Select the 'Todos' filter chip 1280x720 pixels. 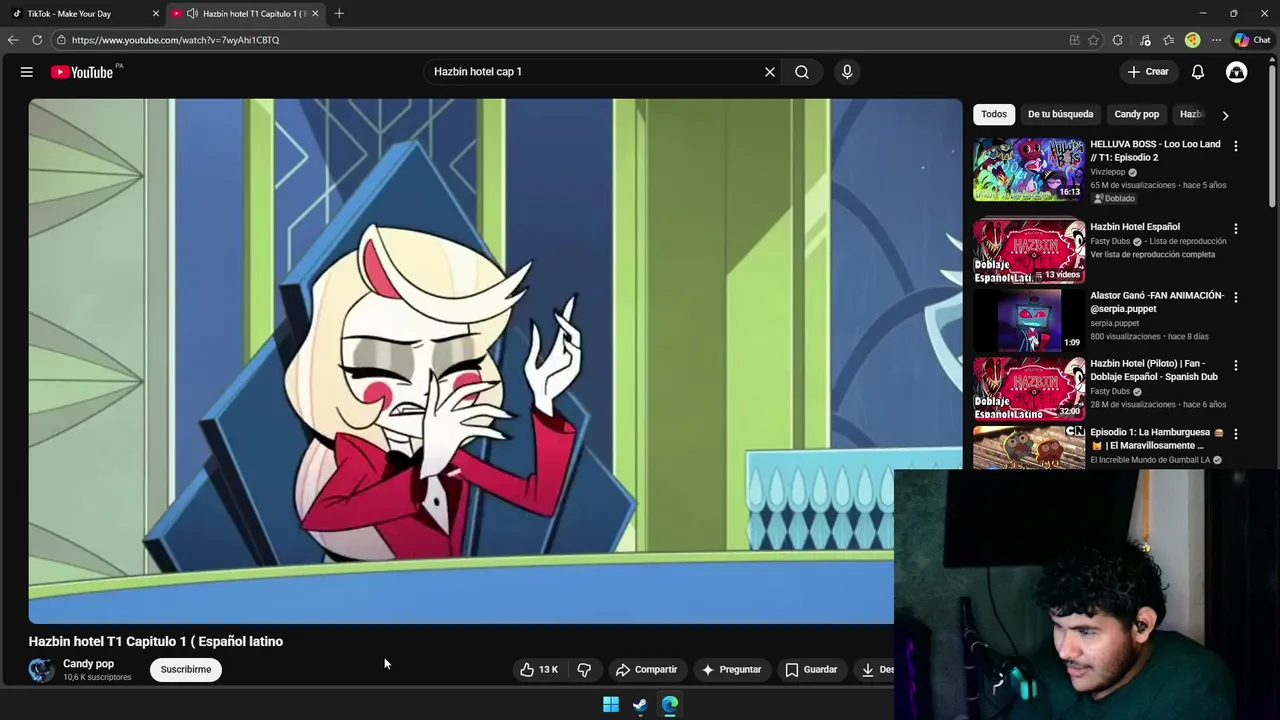tap(994, 114)
